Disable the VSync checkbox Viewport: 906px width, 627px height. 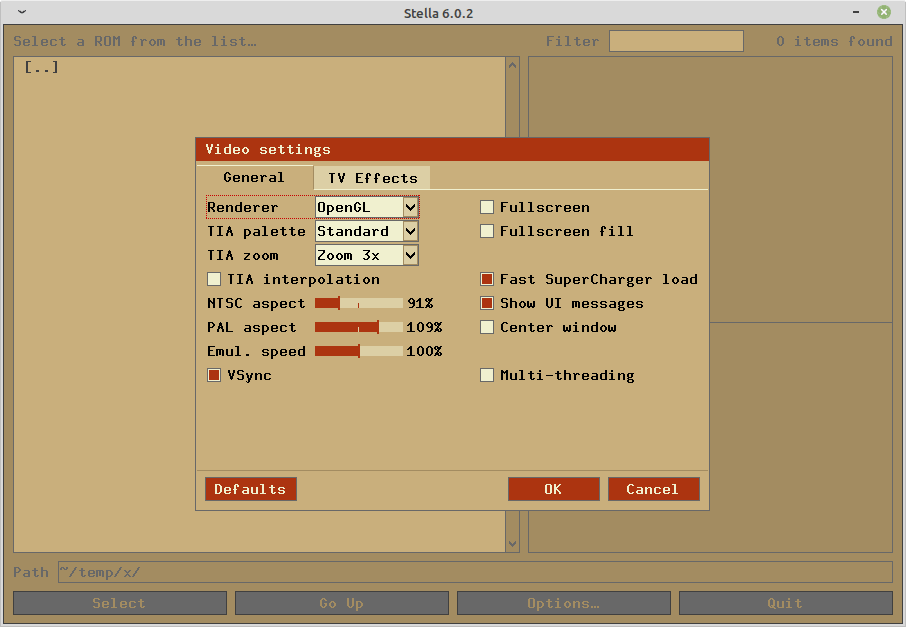(214, 376)
